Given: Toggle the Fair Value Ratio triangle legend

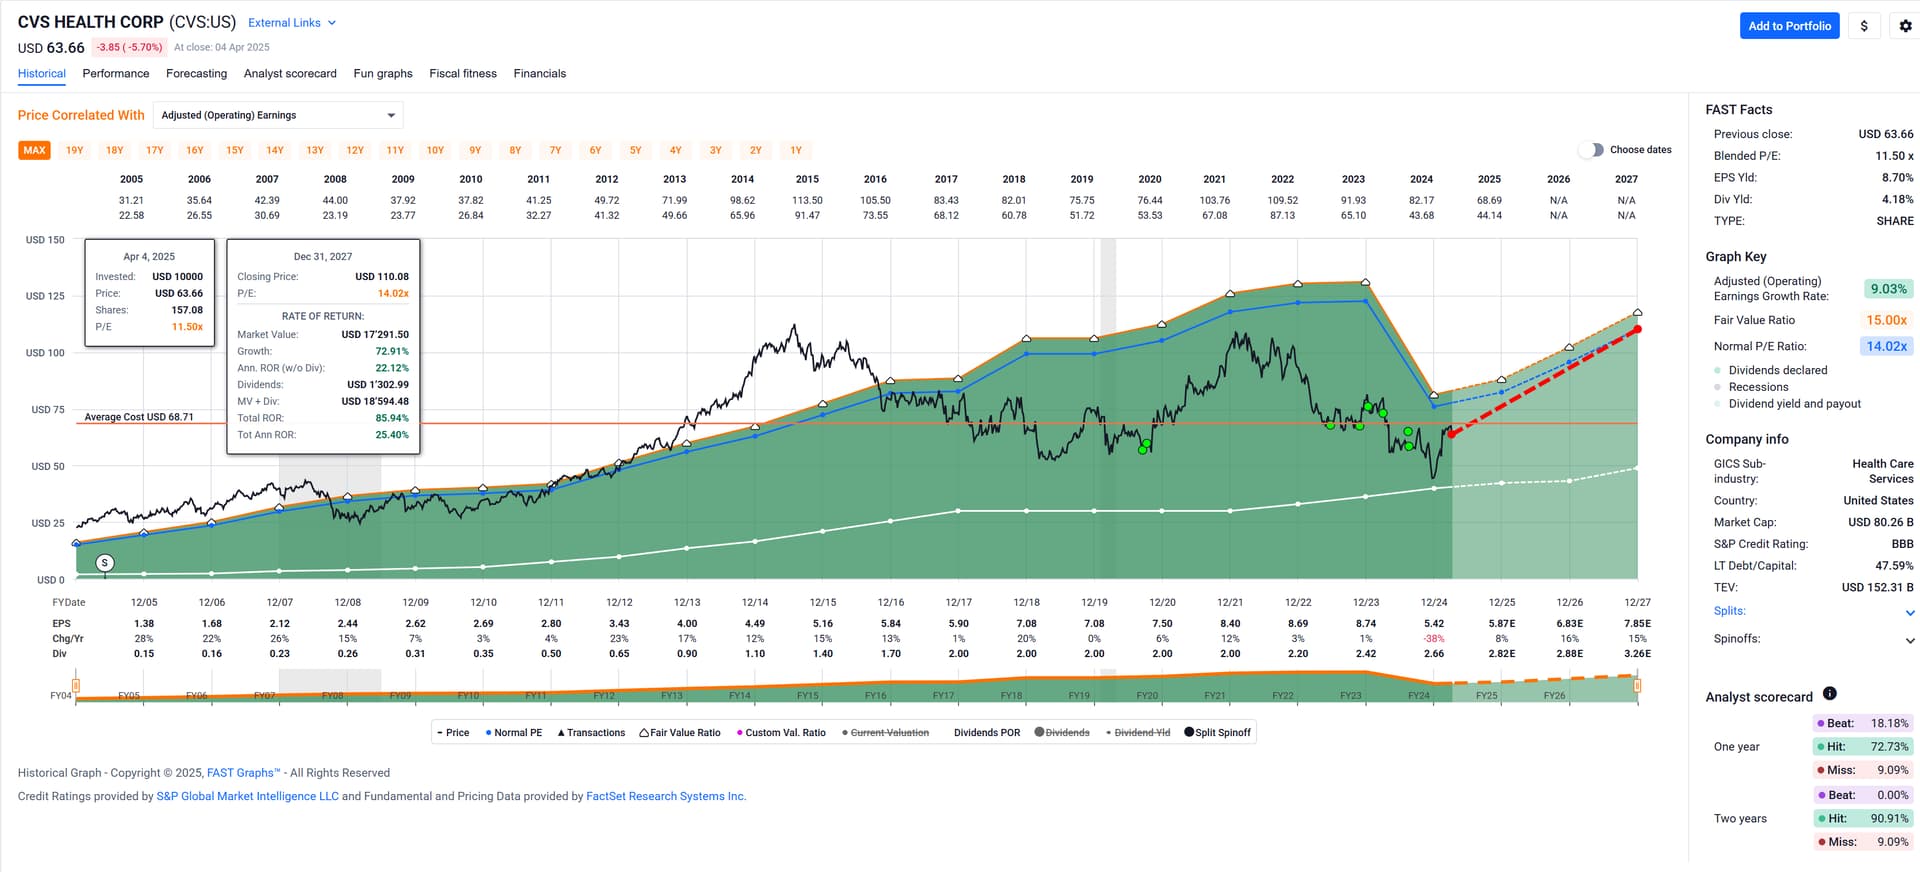Looking at the screenshot, I should pyautogui.click(x=679, y=733).
